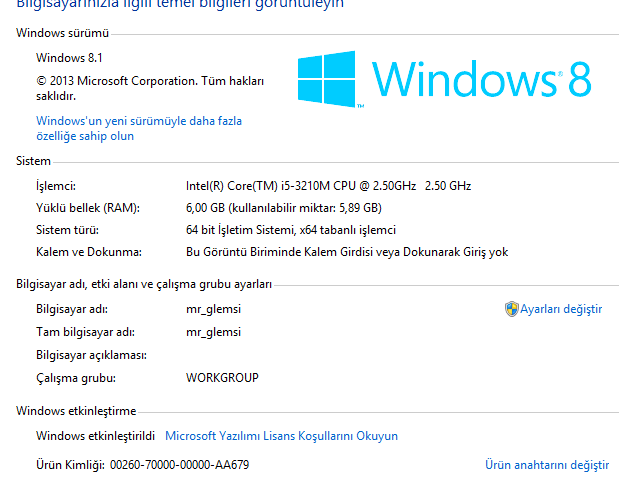Click the shield icon beside Ayarları değiştir
The height and width of the screenshot is (486, 624).
(511, 309)
